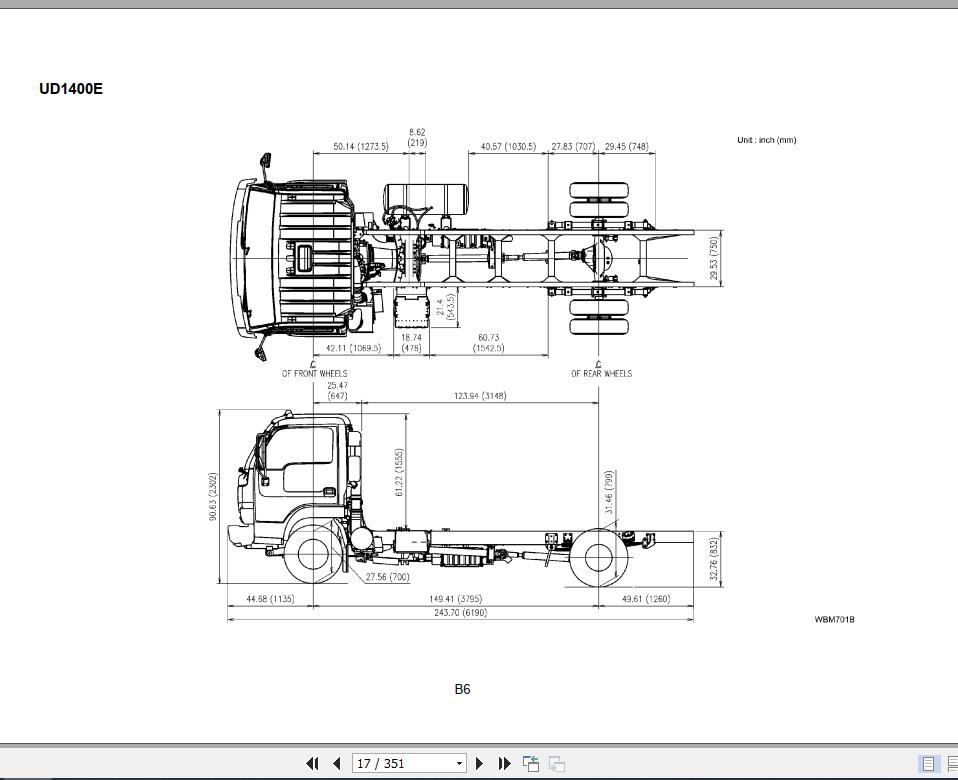Click the WBM701B drawing code
958x780 pixels.
[834, 619]
